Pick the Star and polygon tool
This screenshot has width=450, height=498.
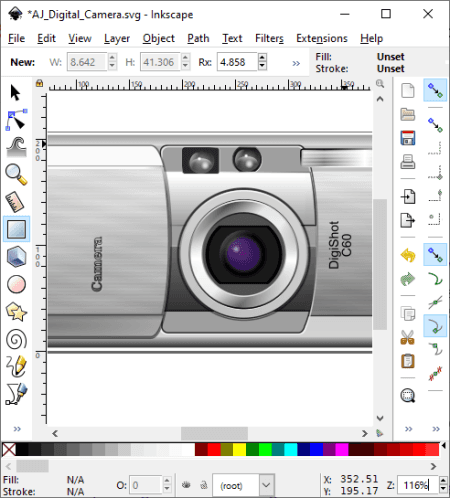(16, 312)
